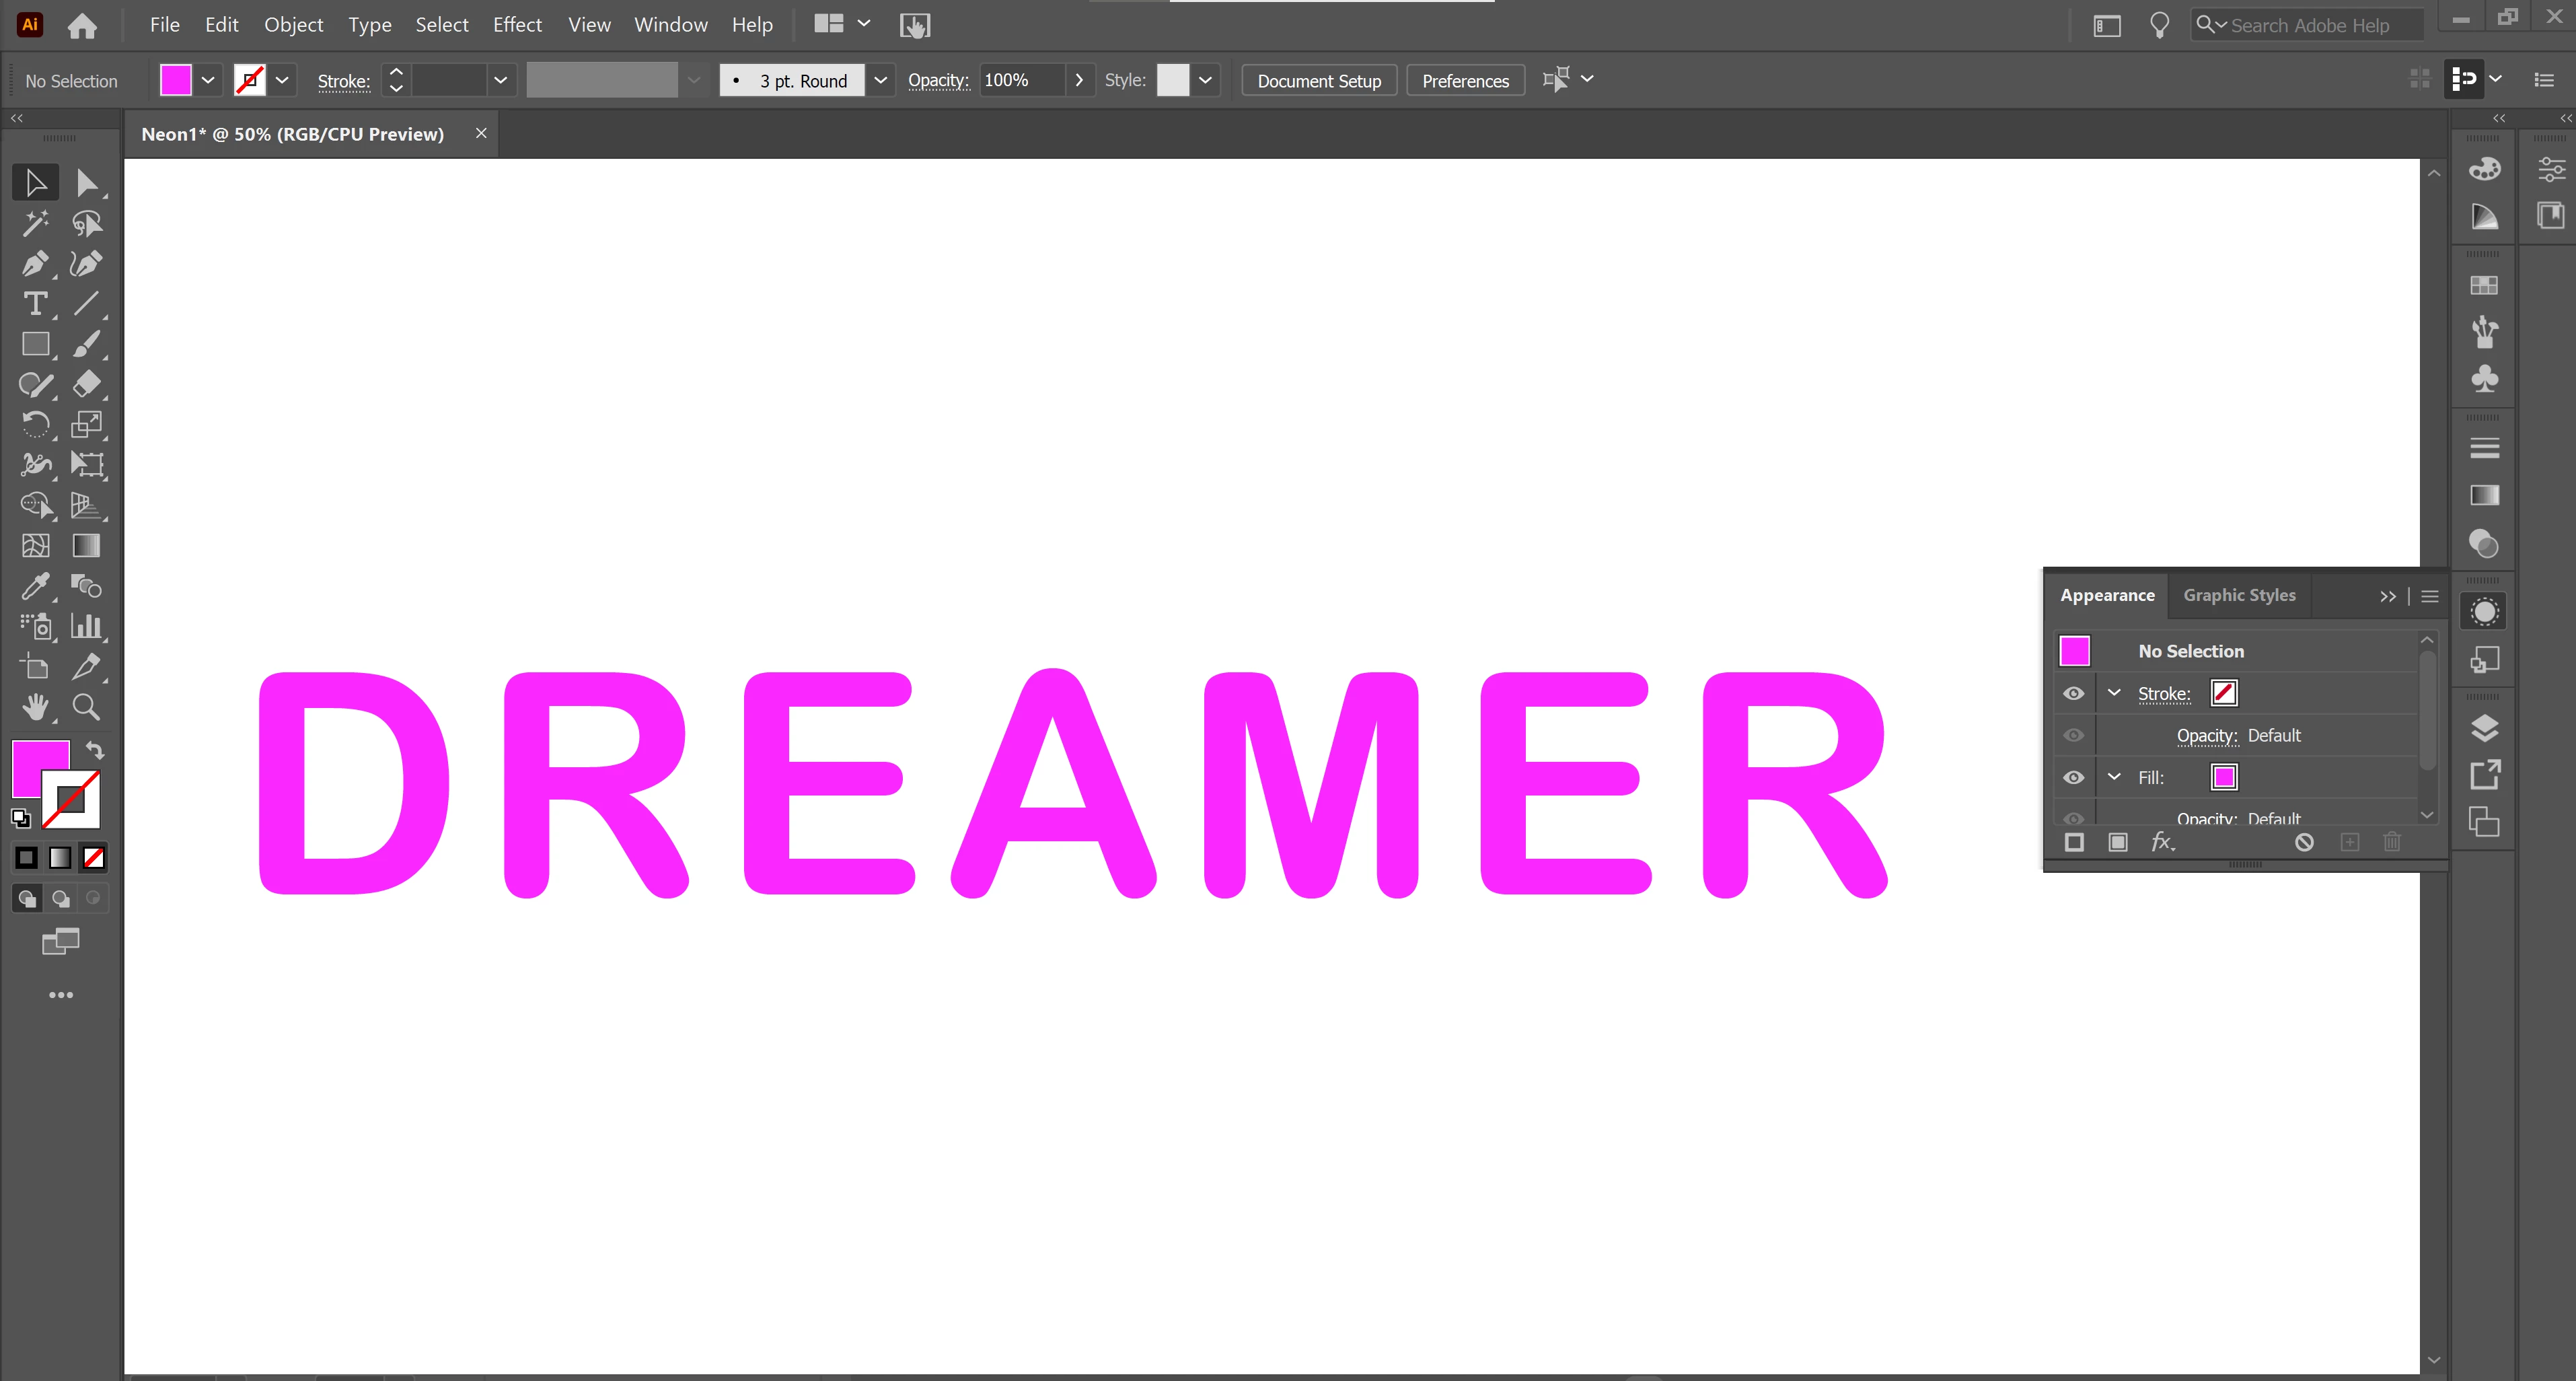Open the Style dropdown arrow

(1205, 80)
